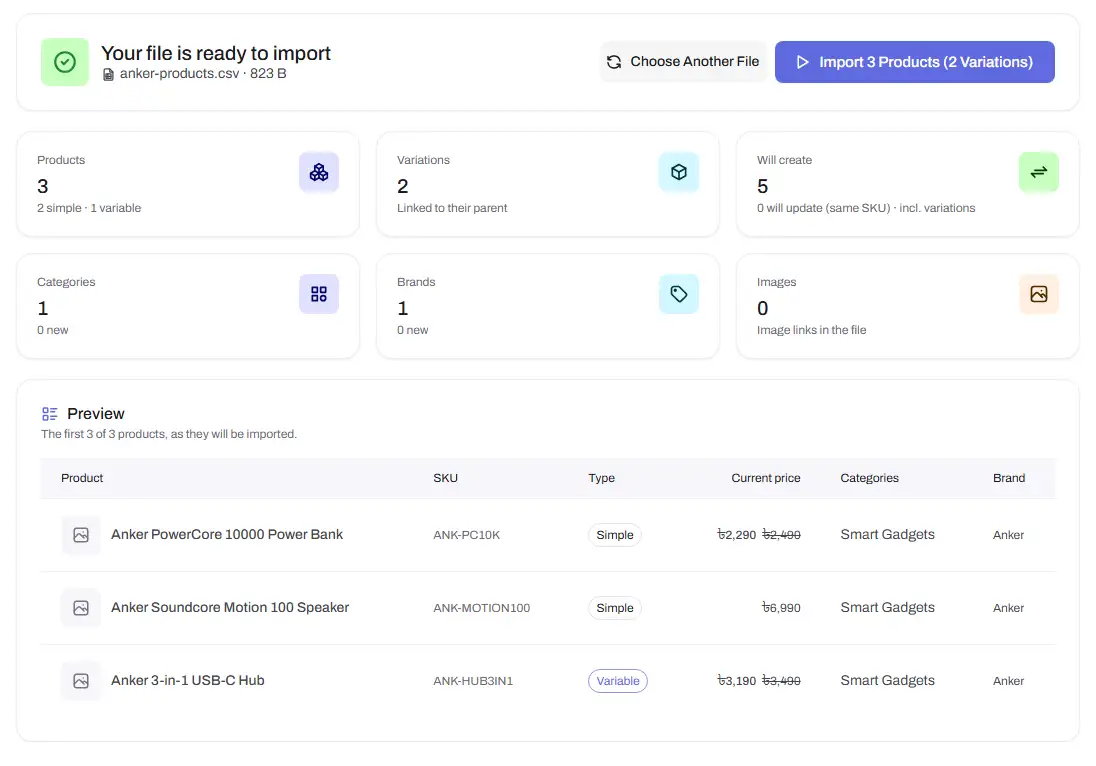Click the Preview heading text
1096x766 pixels.
point(96,414)
